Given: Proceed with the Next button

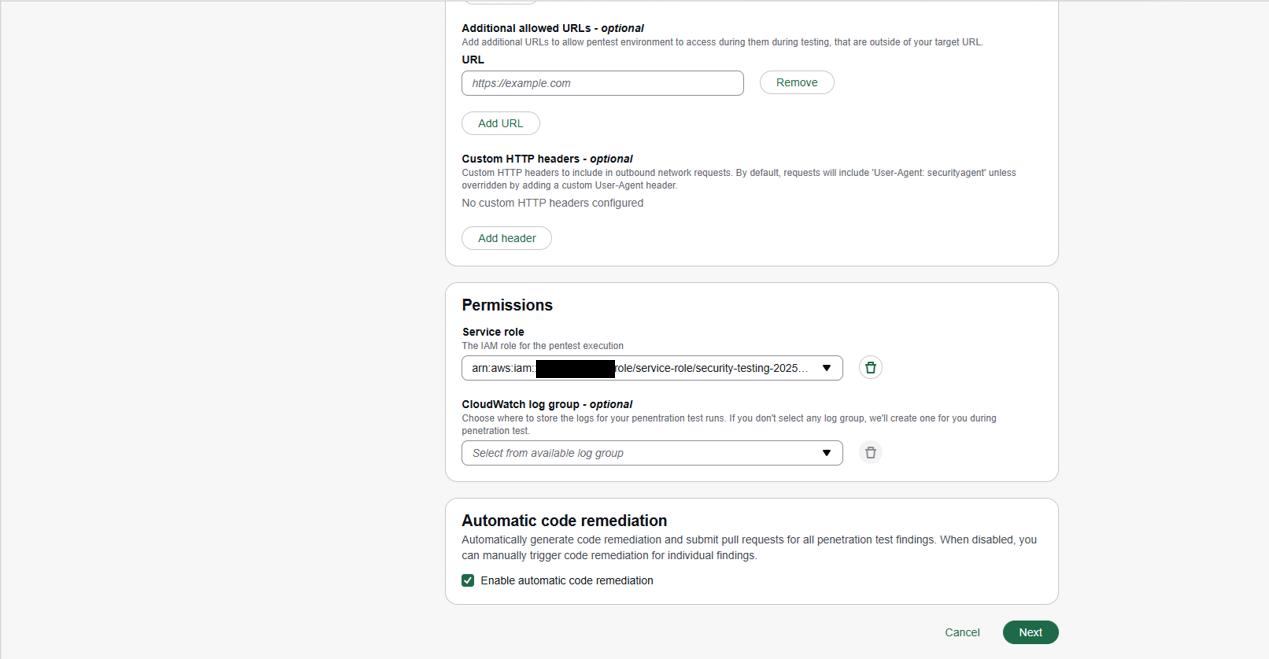Looking at the screenshot, I should click(x=1031, y=632).
